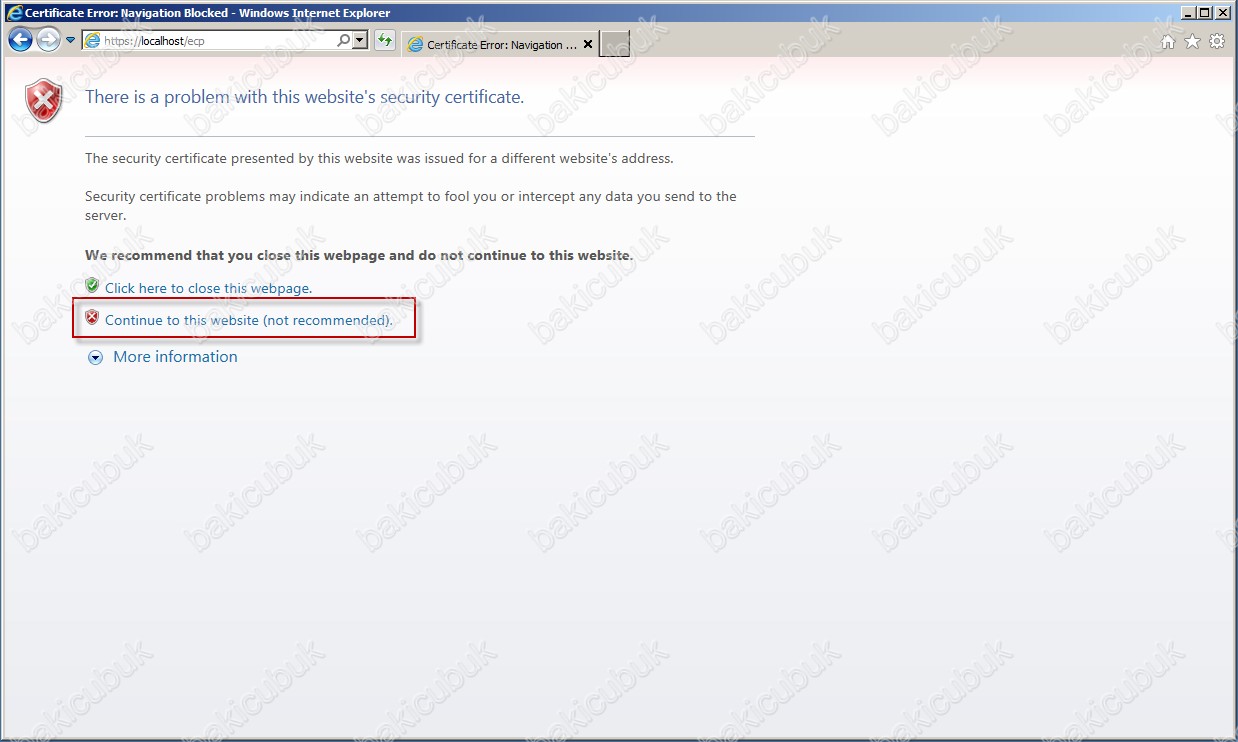Continue to this website (not recommended)
Viewport: 1238px width, 742px height.
pyautogui.click(x=249, y=320)
